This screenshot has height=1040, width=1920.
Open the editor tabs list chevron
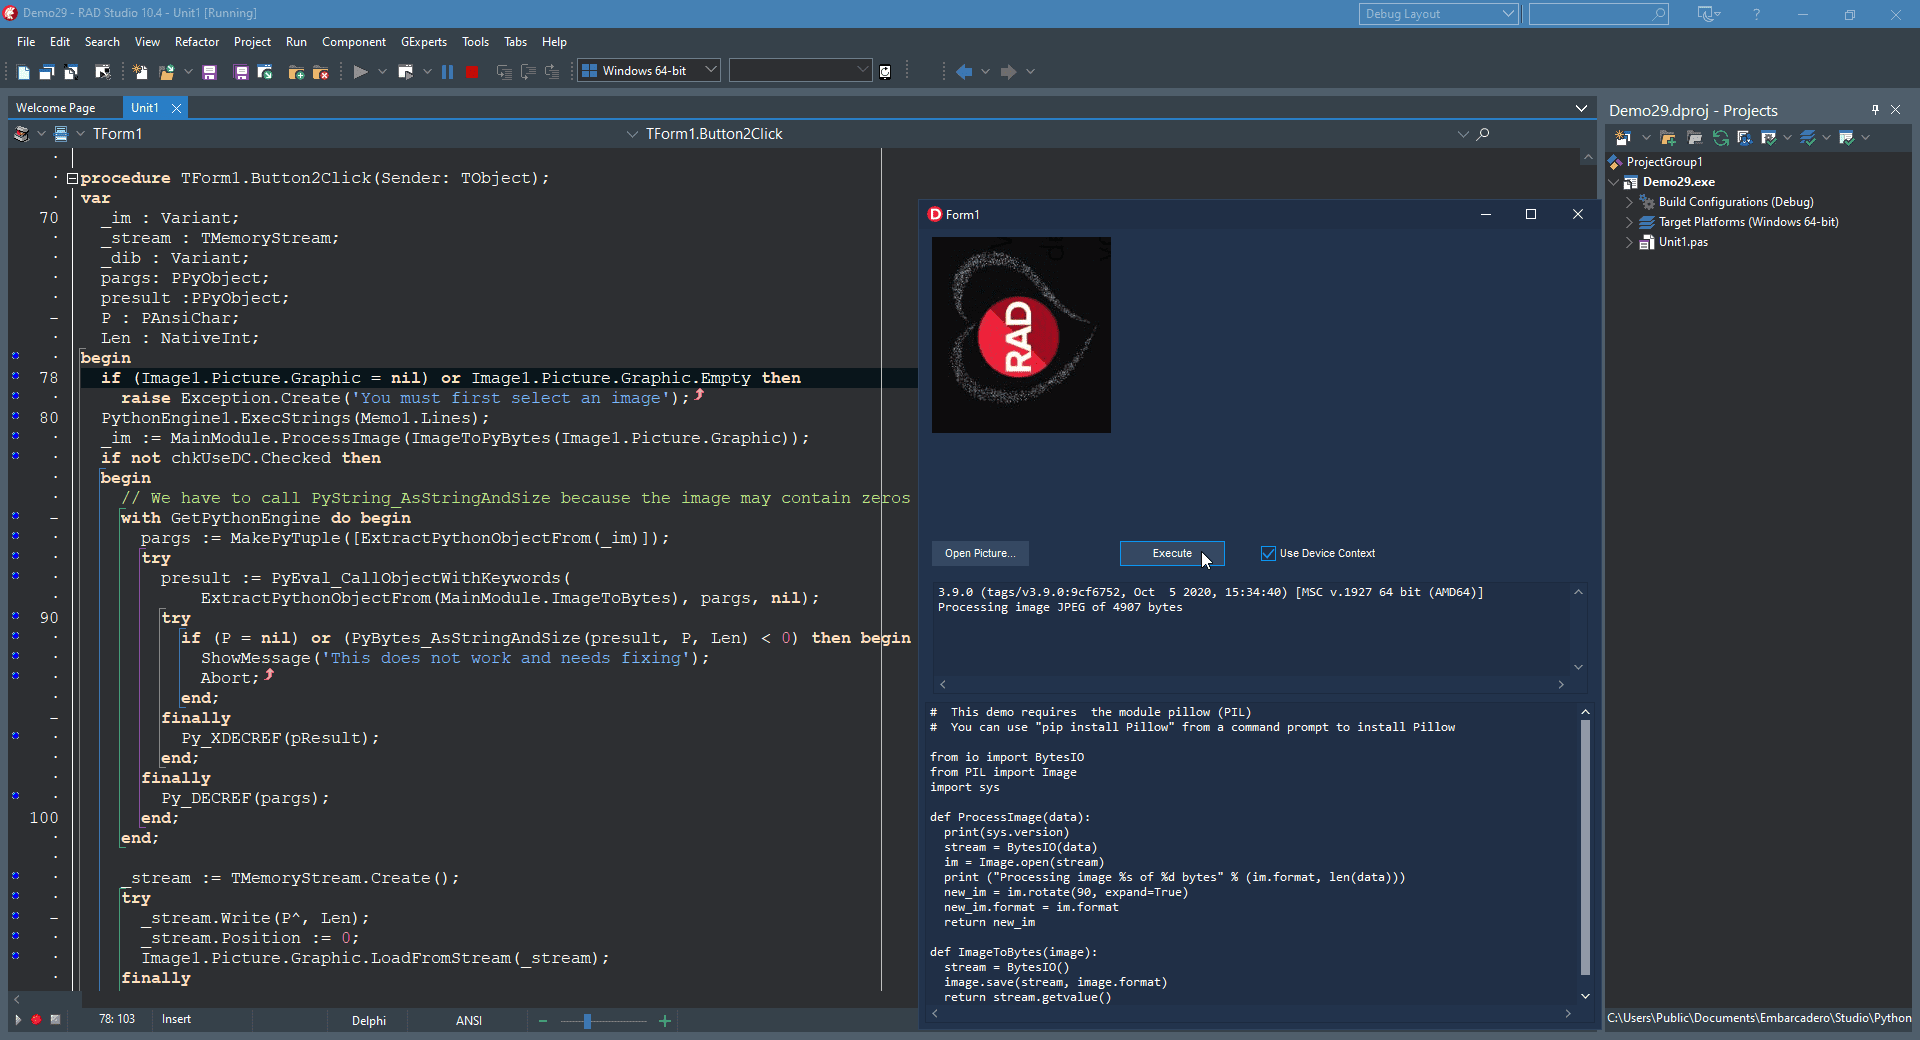pos(1581,108)
